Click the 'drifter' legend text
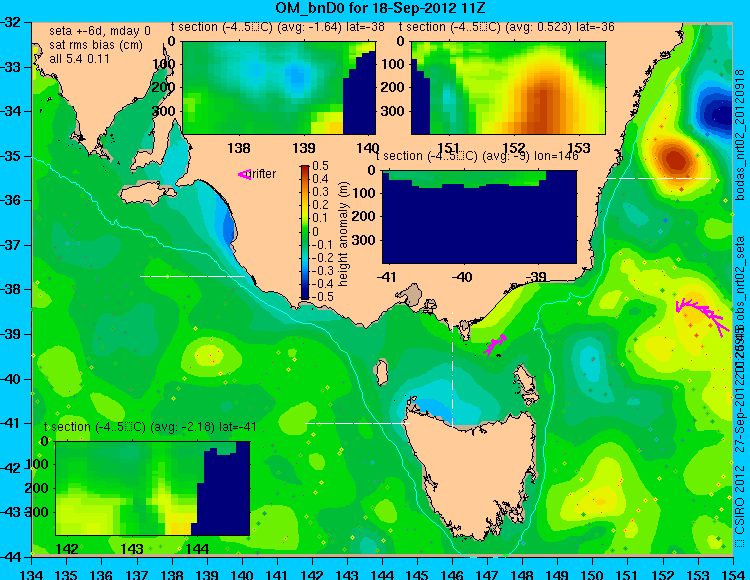 coord(263,174)
